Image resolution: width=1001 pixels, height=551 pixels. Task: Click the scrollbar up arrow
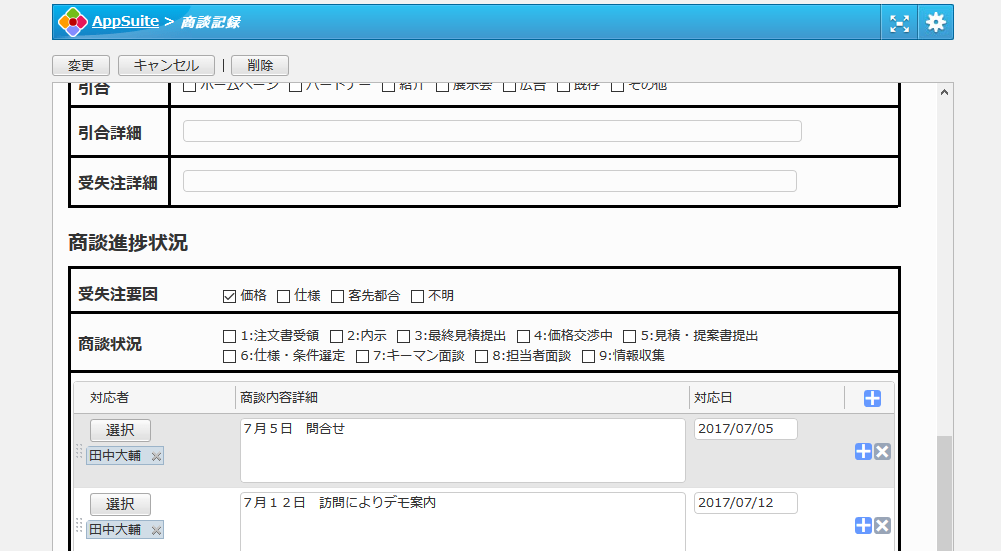943,91
